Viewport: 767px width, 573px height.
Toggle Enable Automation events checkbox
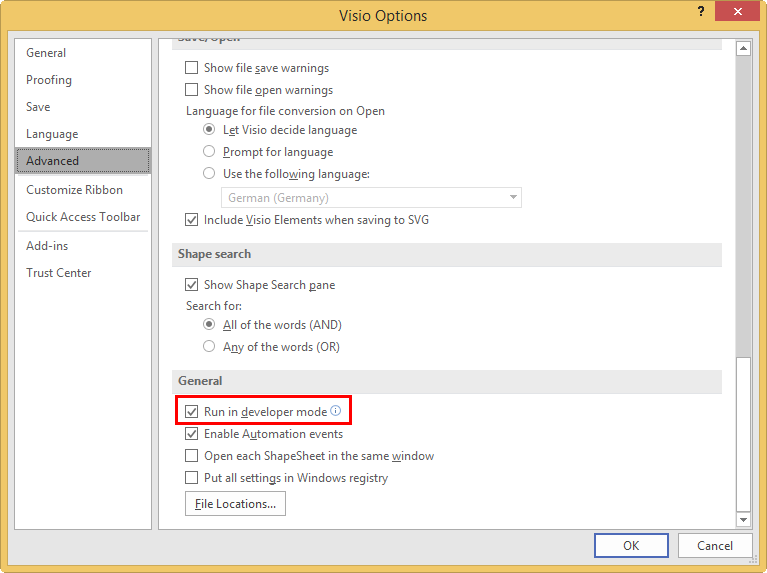point(191,434)
